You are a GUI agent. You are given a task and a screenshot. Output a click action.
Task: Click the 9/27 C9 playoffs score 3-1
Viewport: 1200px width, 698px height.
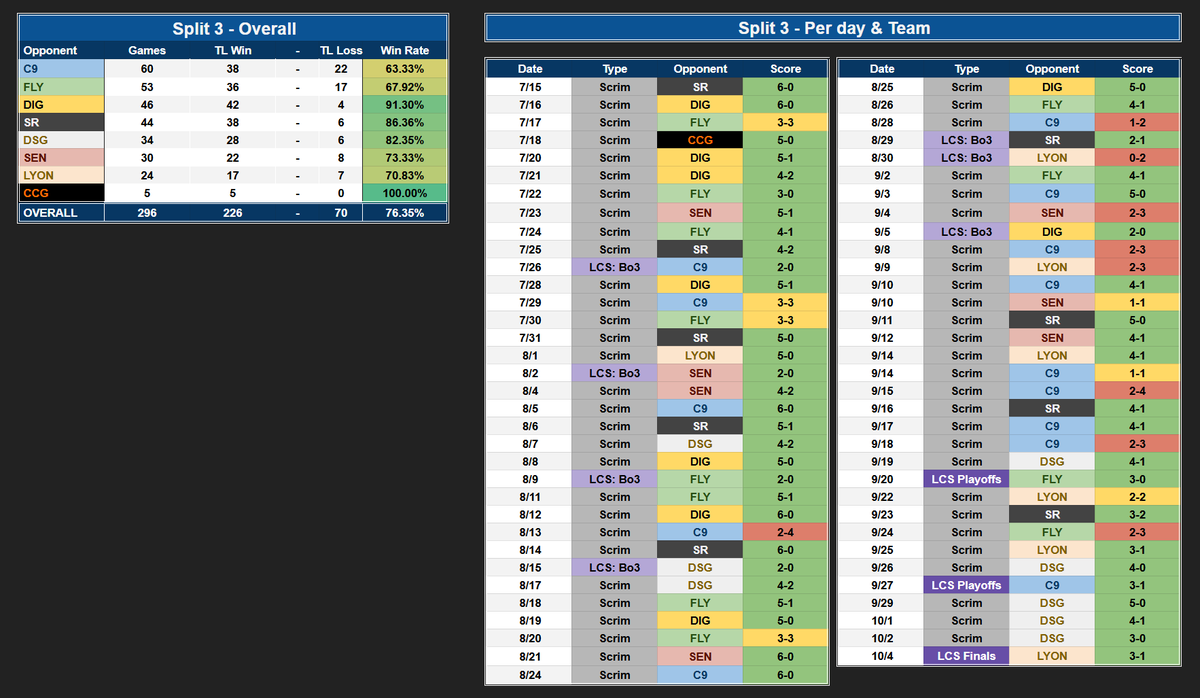pos(1137,585)
